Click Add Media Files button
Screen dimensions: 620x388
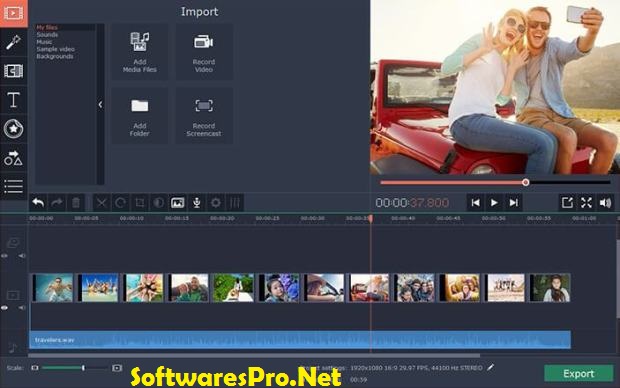pyautogui.click(x=140, y=52)
